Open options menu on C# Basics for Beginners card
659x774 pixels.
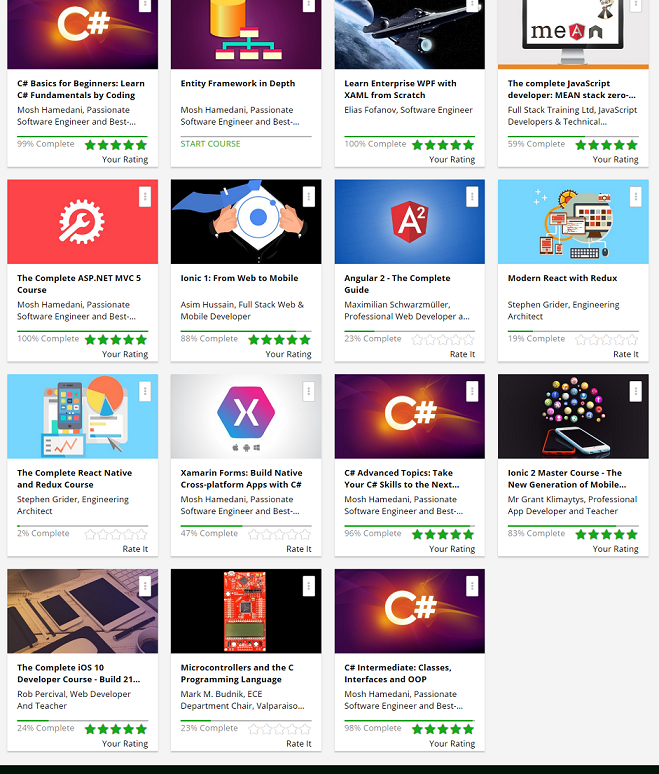point(145,5)
